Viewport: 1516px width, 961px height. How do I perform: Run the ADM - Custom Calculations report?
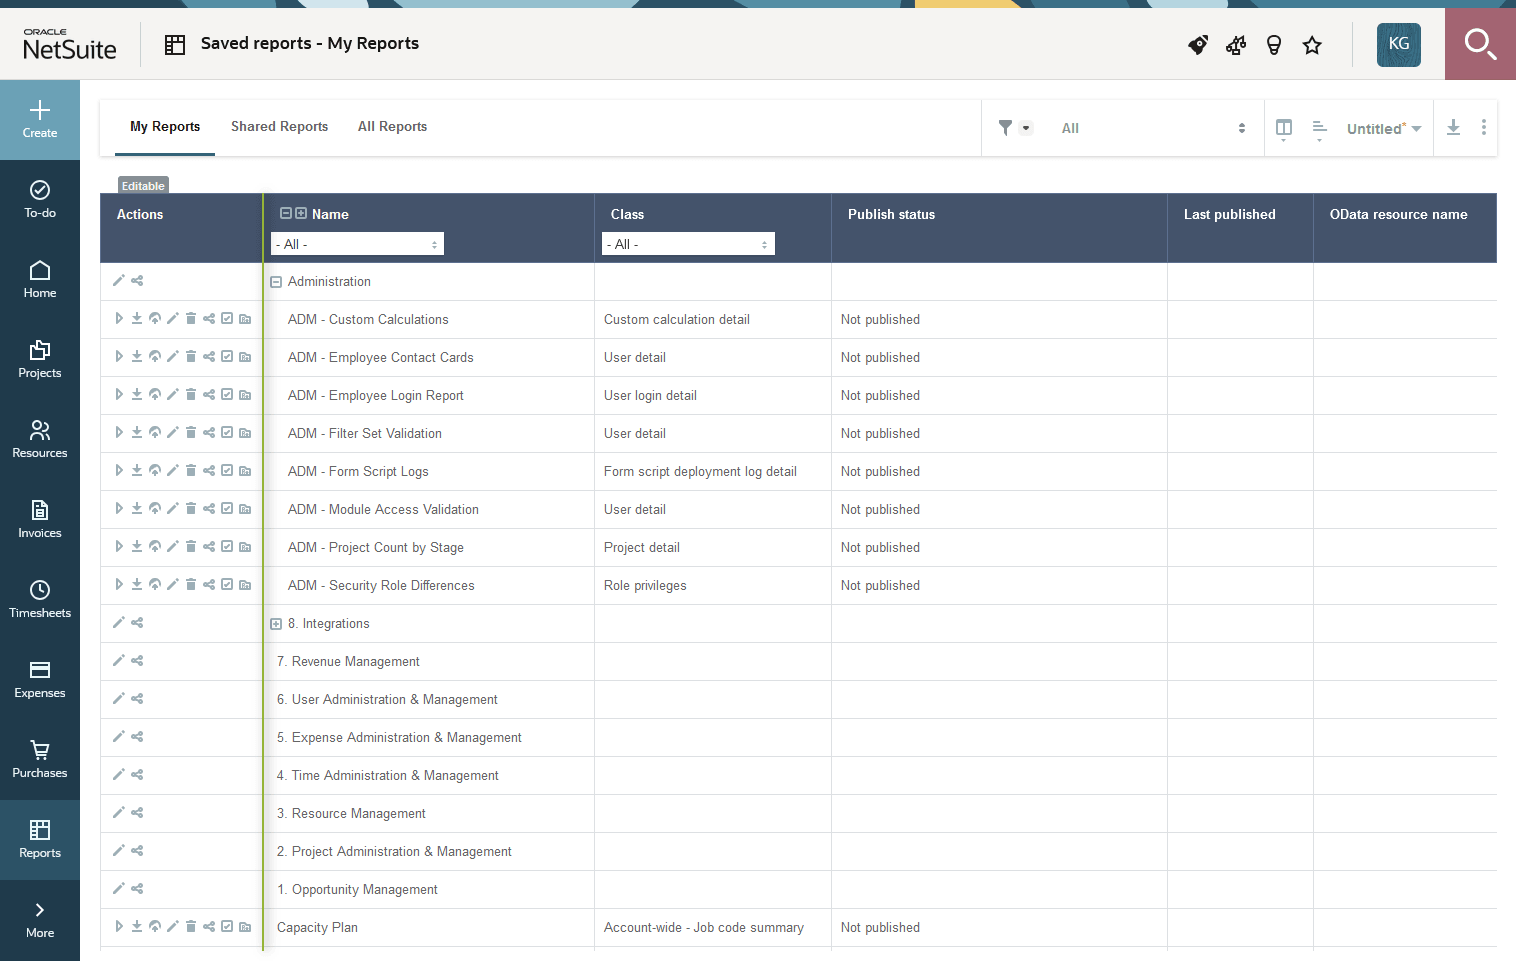pos(119,319)
